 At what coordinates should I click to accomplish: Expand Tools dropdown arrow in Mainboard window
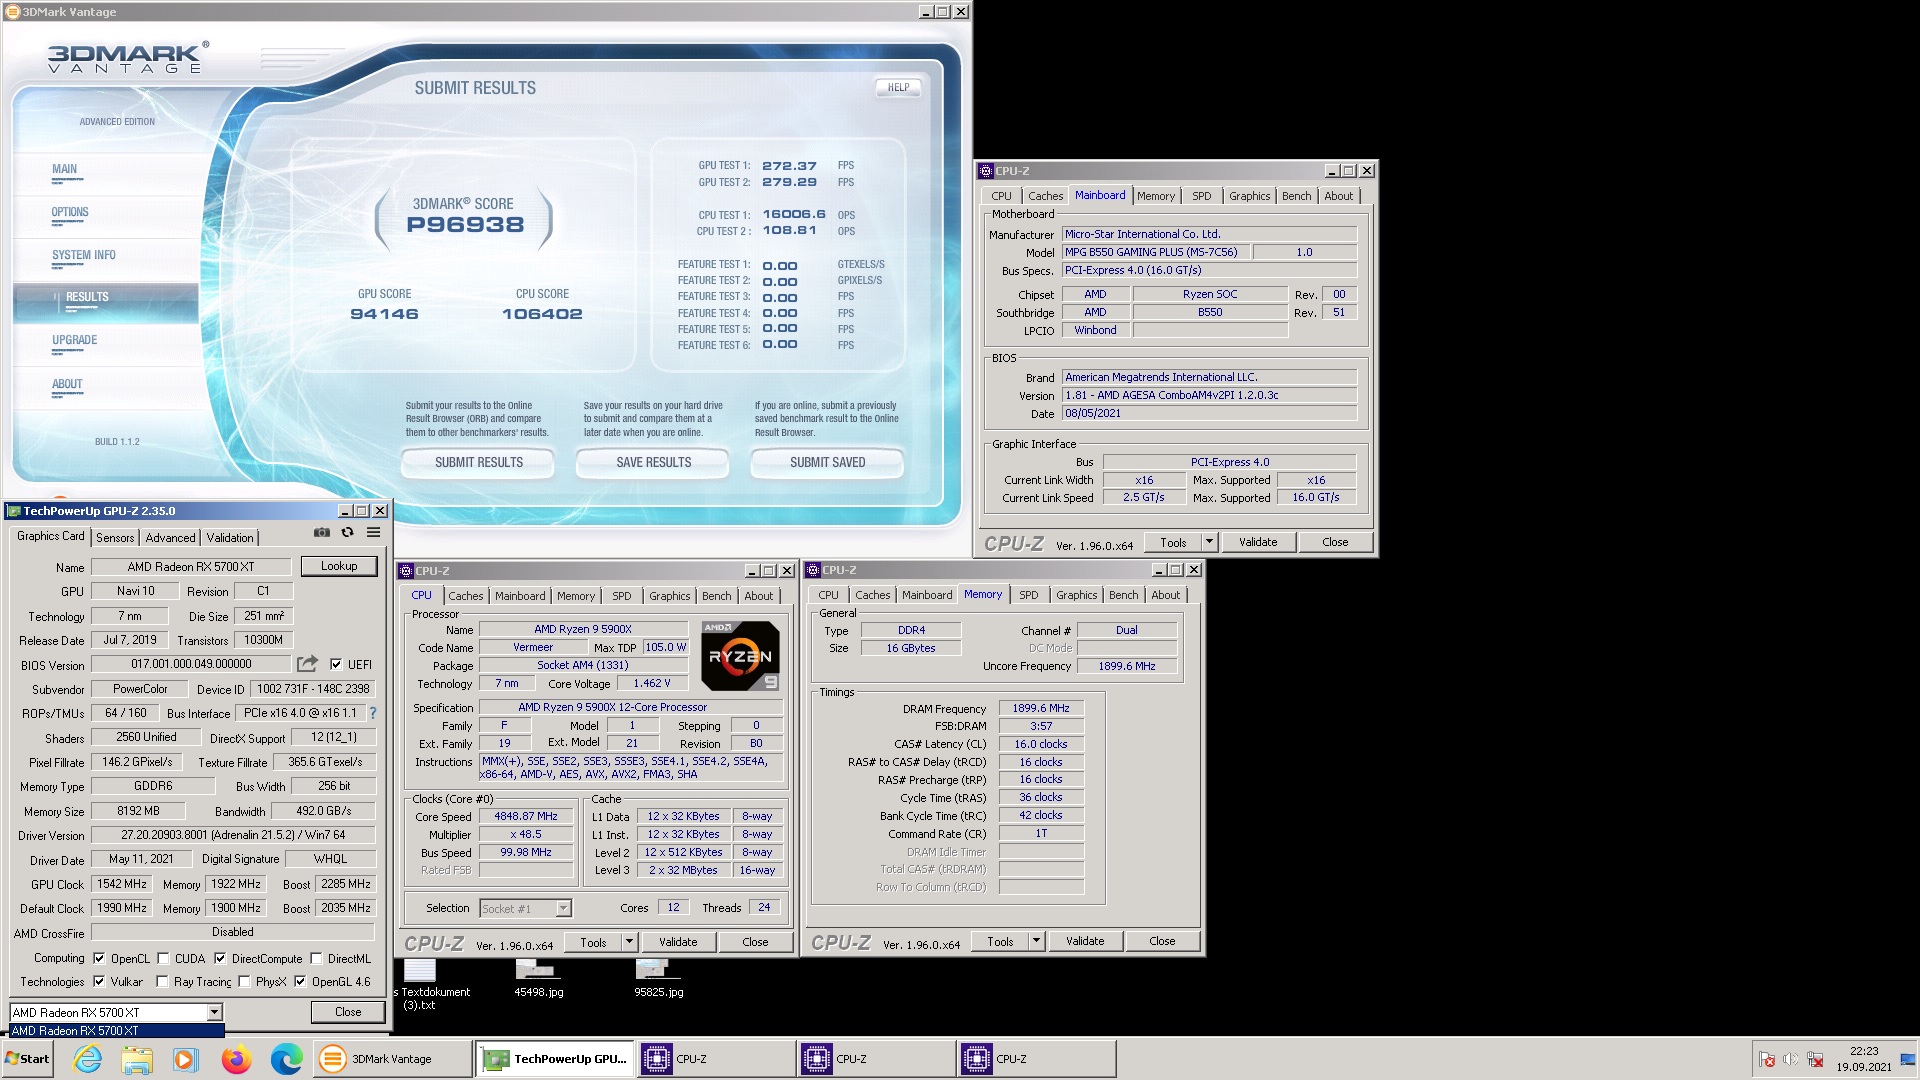pos(1209,542)
